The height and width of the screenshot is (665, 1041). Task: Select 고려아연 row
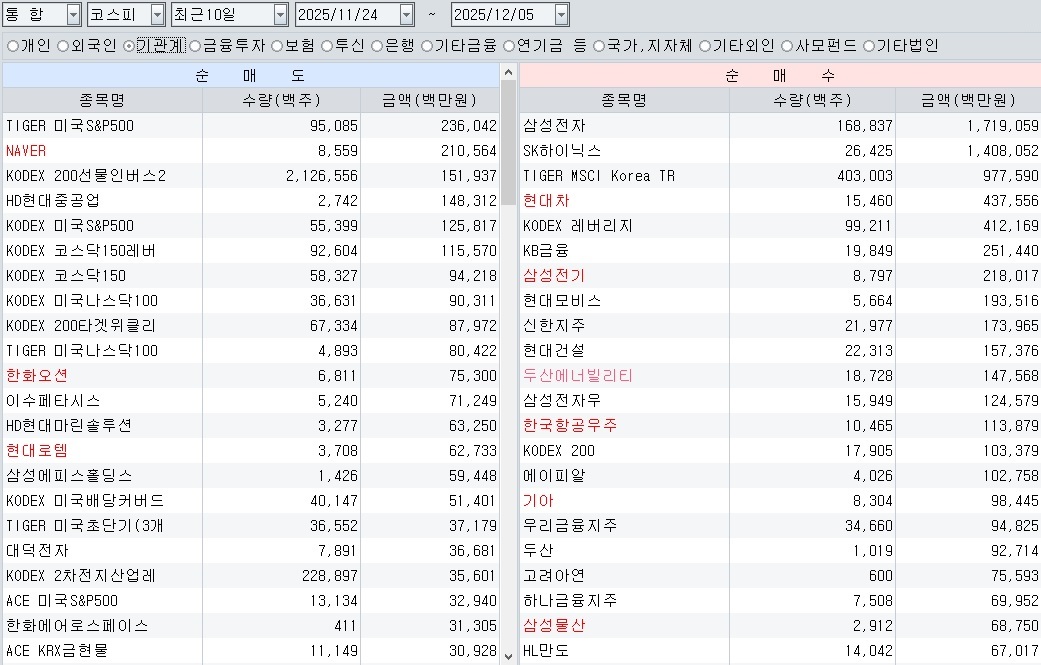(780, 576)
